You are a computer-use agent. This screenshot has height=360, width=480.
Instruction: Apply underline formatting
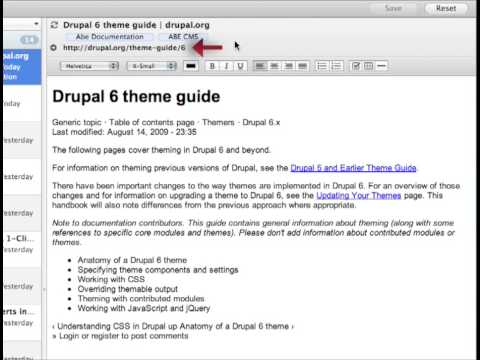pyautogui.click(x=240, y=66)
